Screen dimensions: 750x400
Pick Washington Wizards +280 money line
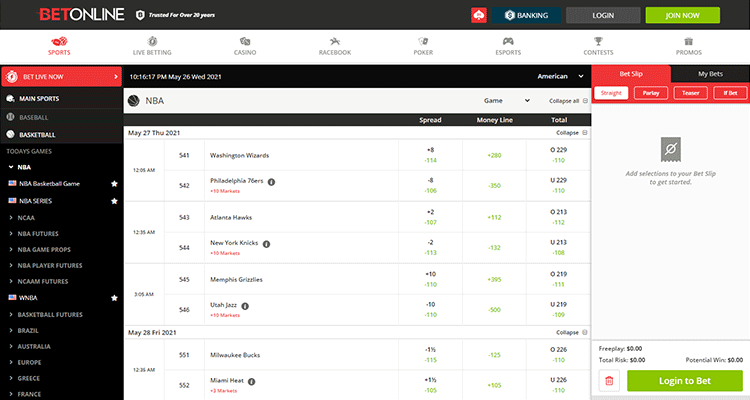point(494,155)
